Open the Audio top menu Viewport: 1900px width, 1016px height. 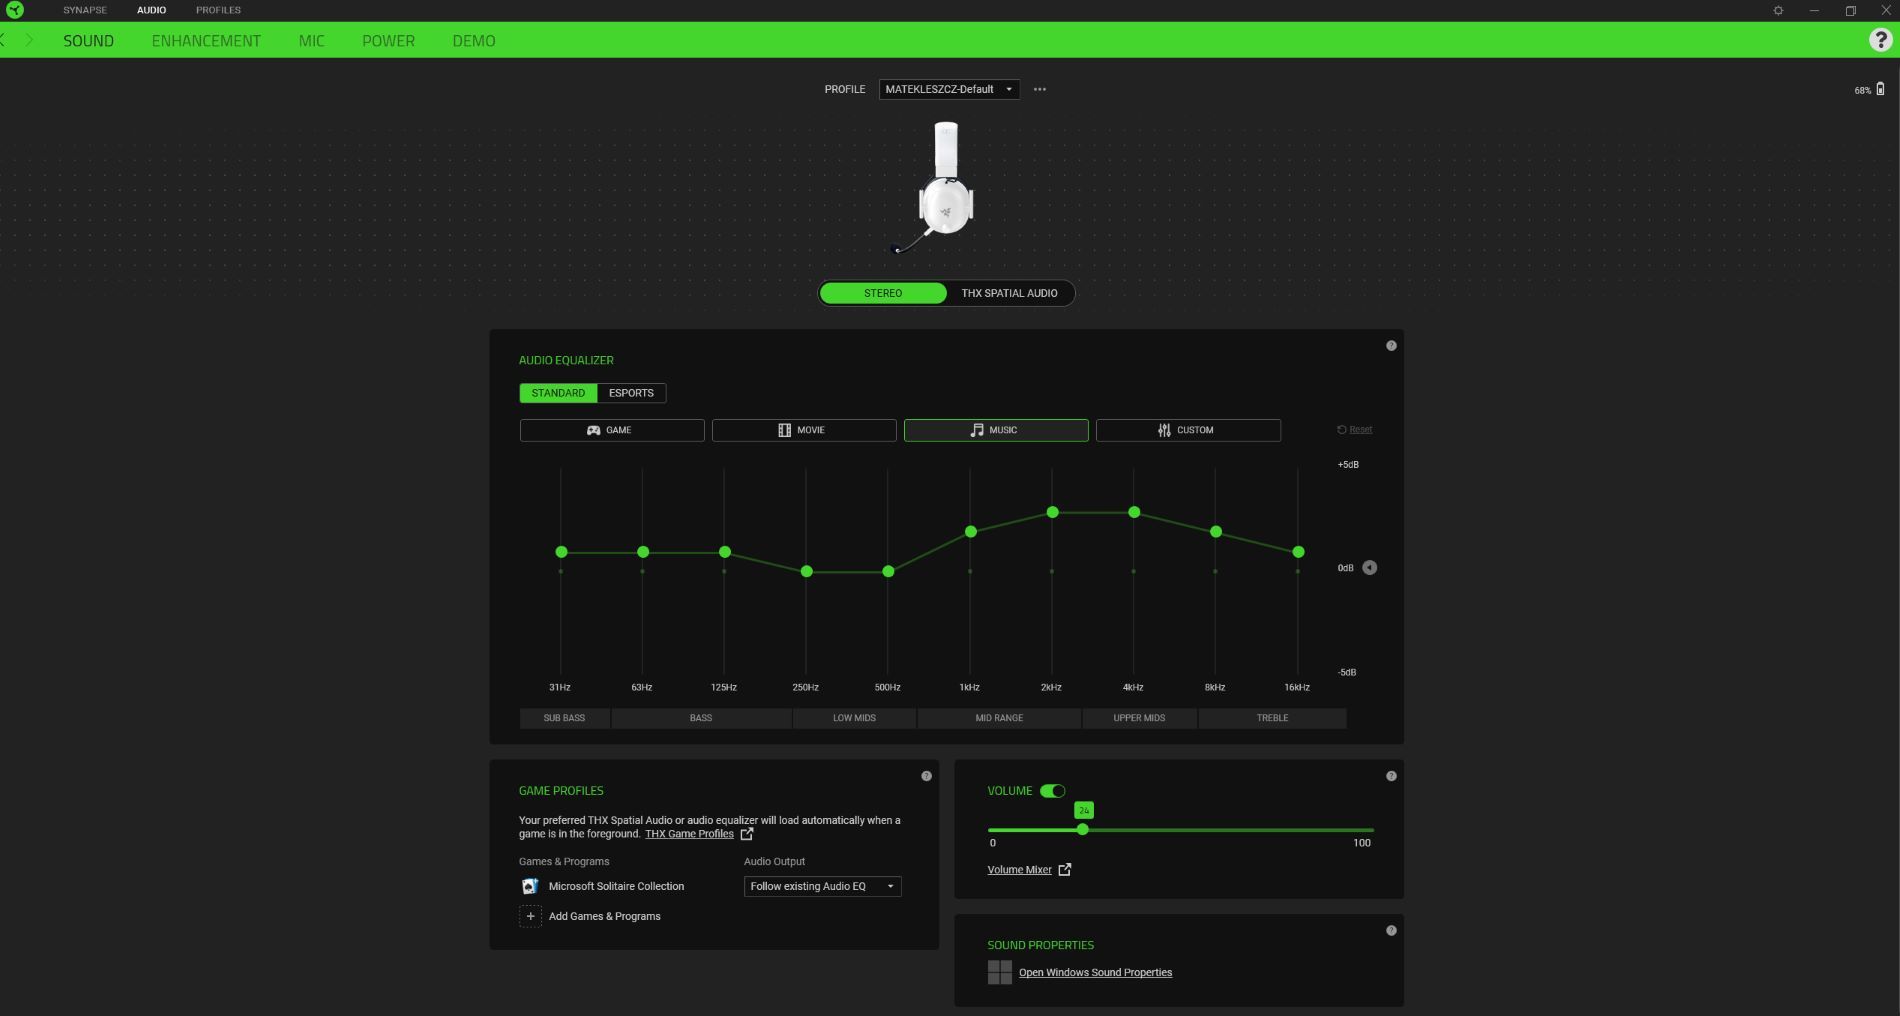pos(152,10)
